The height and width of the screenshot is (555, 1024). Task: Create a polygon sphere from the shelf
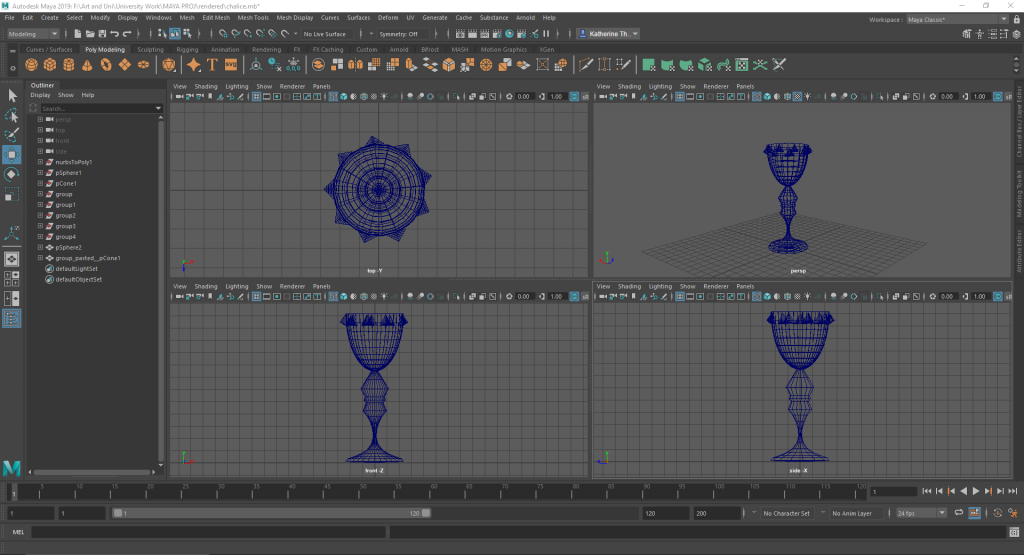click(33, 65)
